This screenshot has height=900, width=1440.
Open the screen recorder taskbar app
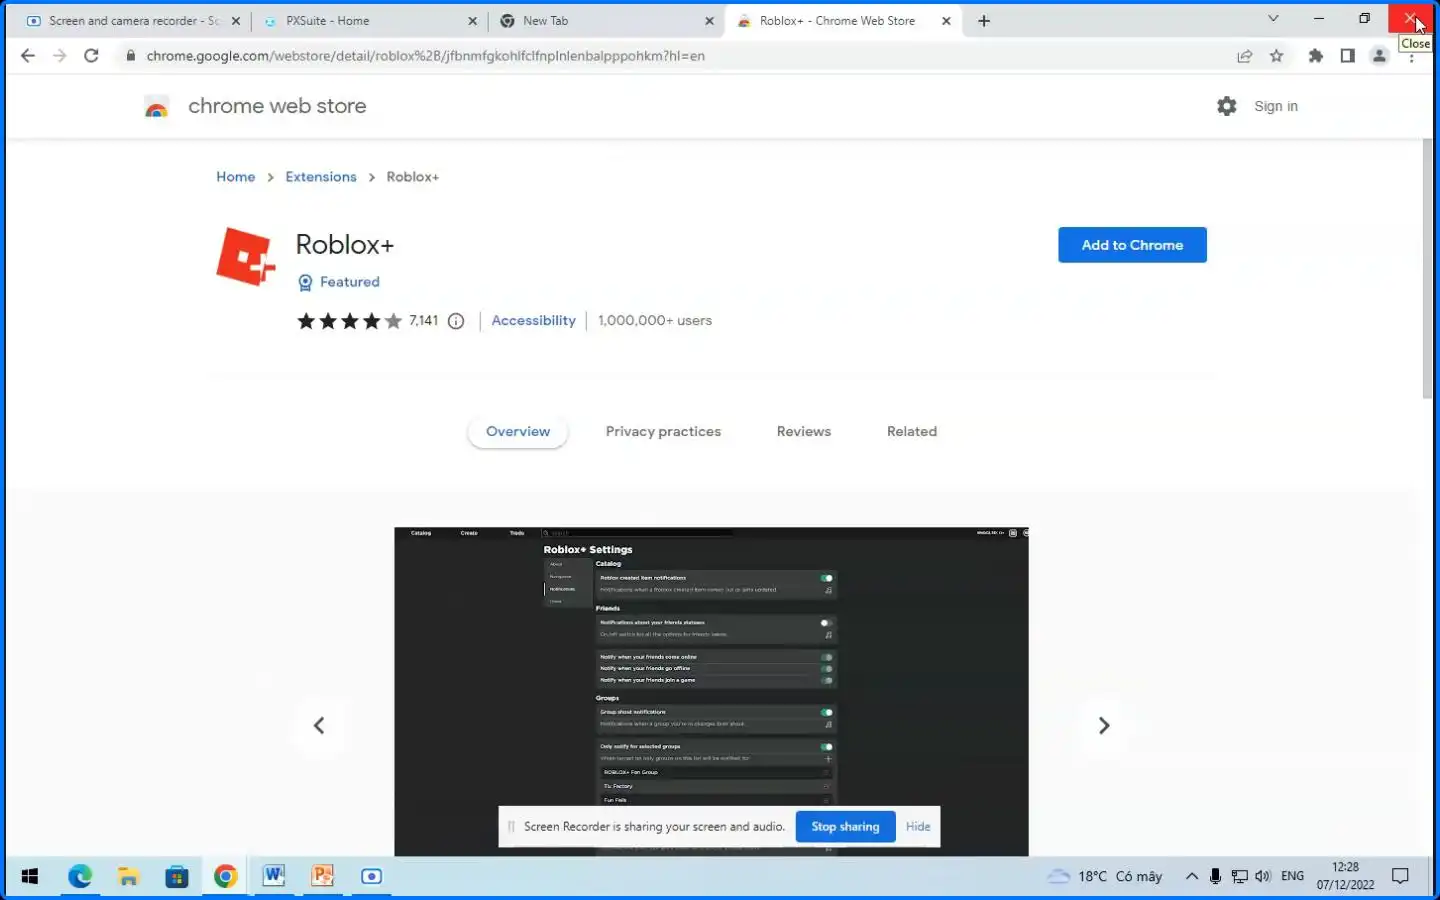372,877
